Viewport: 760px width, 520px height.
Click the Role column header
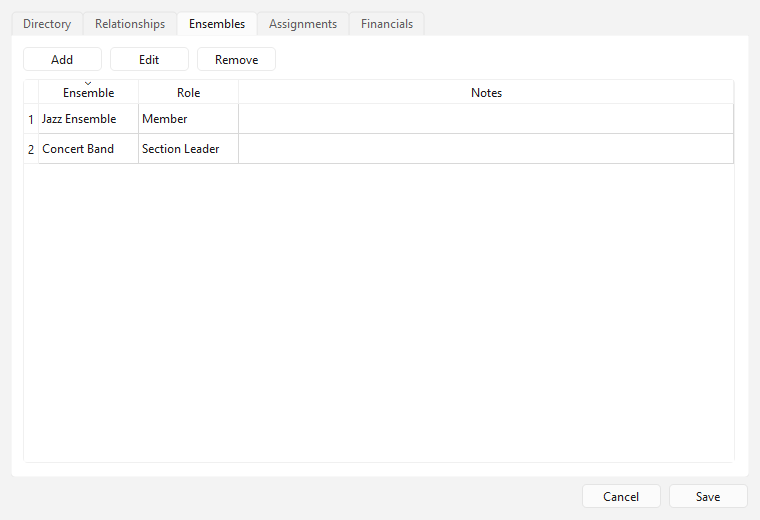[x=189, y=92]
